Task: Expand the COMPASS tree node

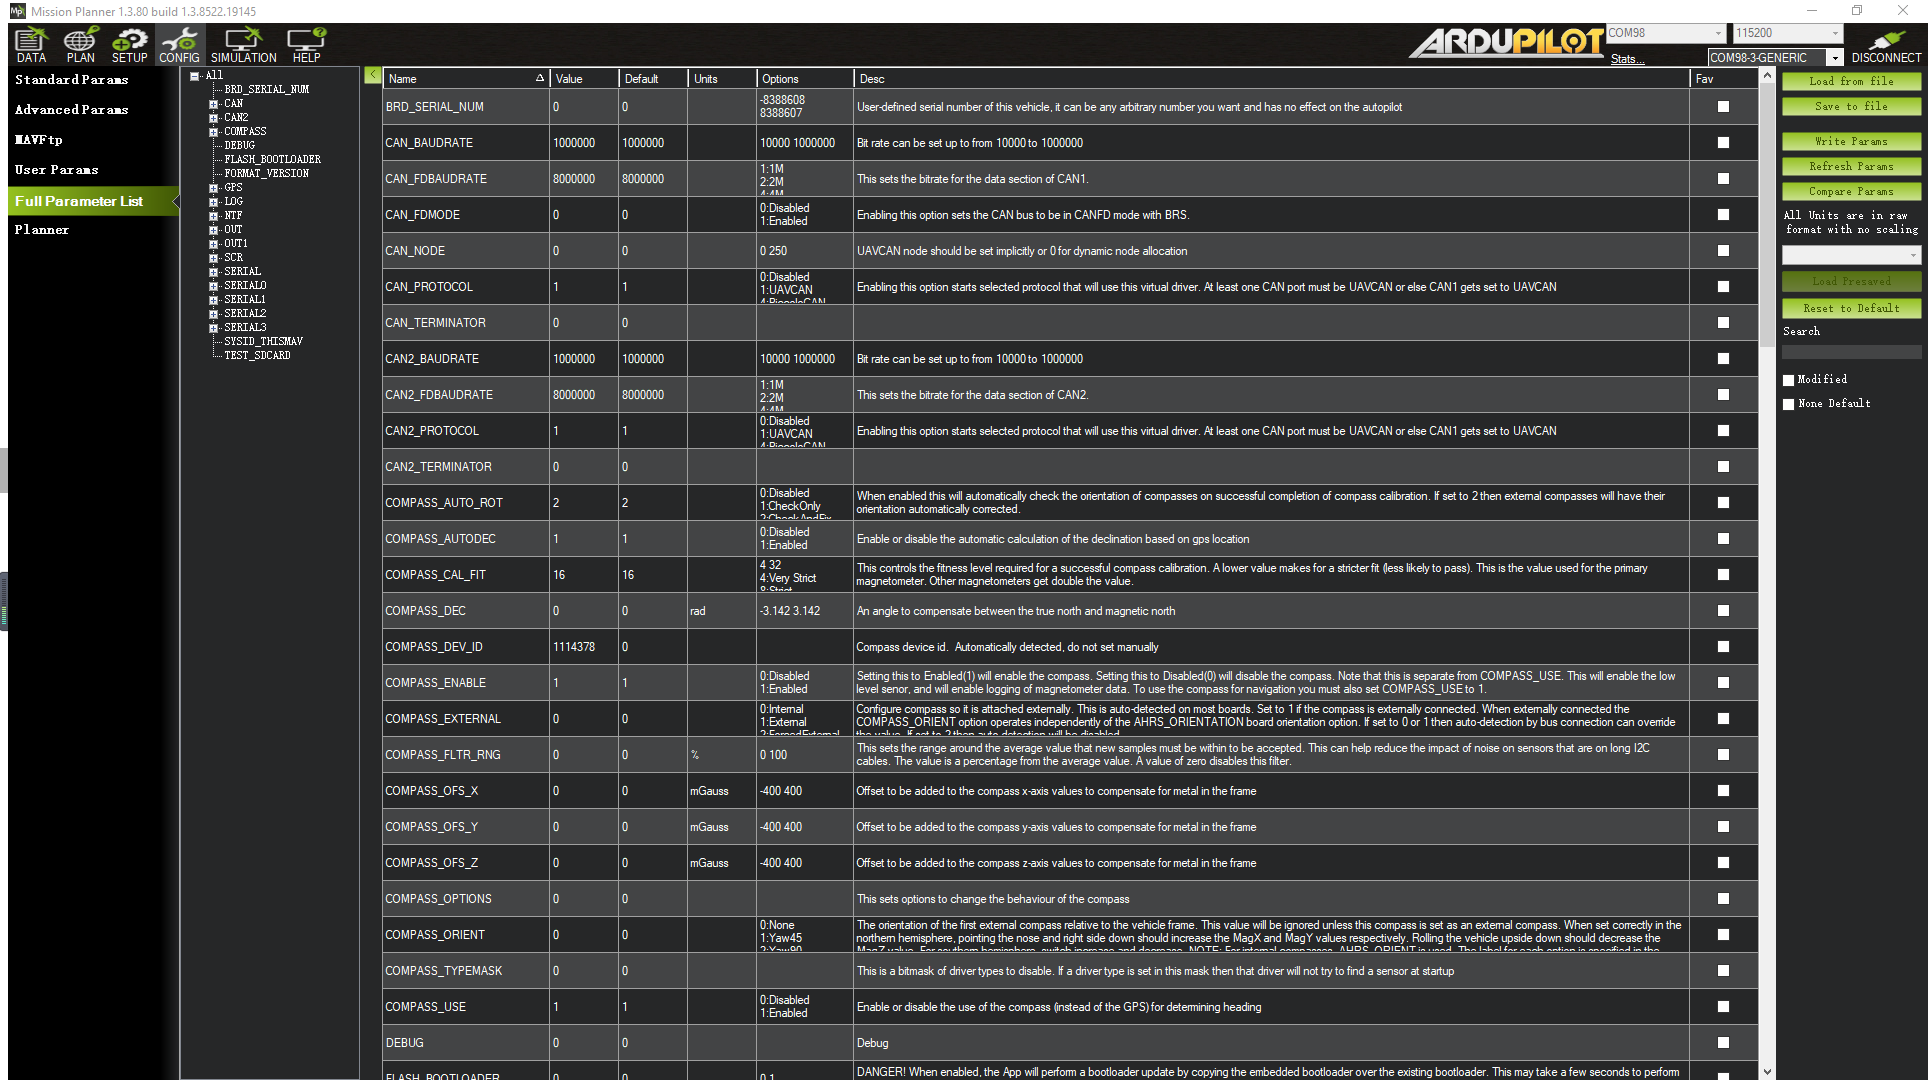Action: 213,132
